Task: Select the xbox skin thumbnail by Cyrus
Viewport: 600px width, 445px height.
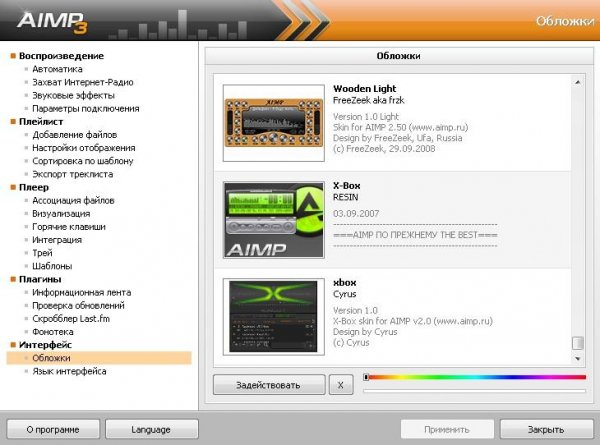Action: click(274, 317)
